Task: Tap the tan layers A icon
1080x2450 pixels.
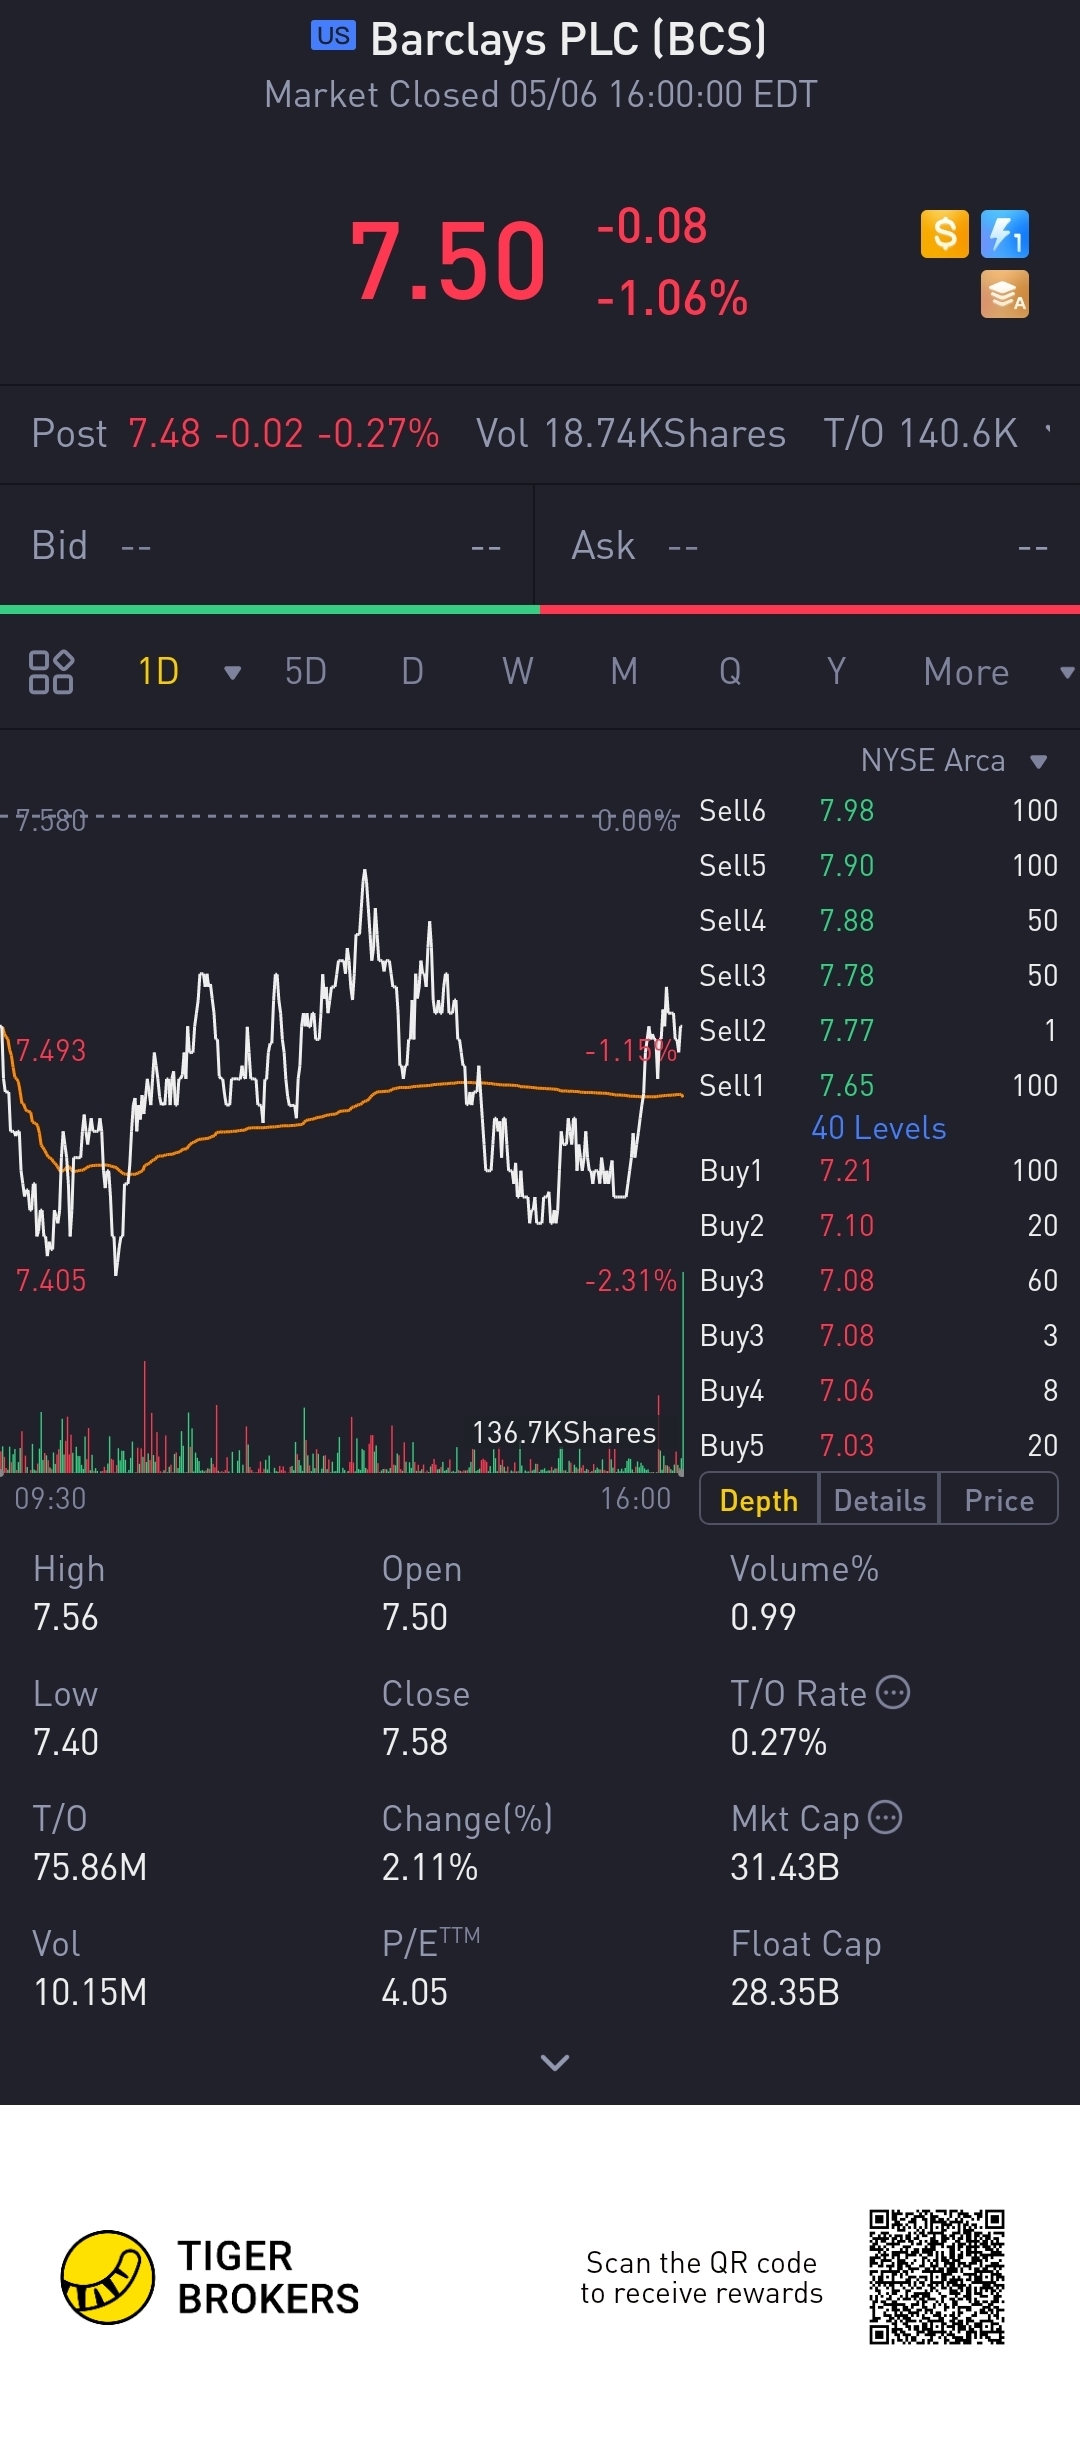Action: click(1005, 295)
